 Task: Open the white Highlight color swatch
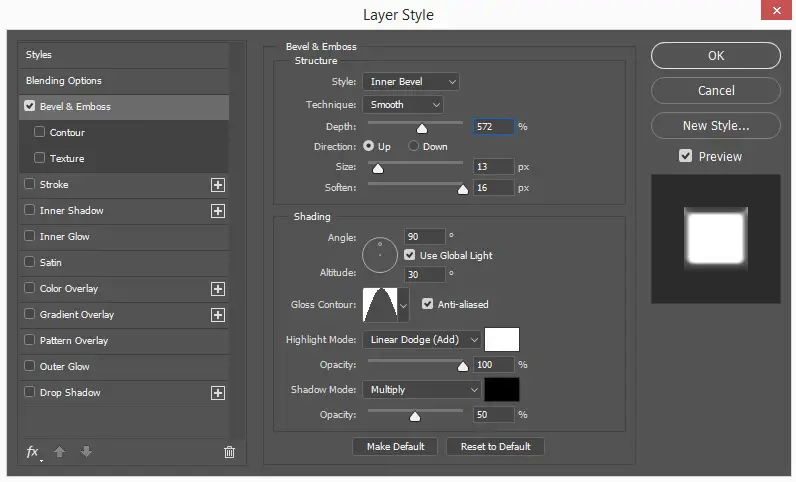point(502,339)
